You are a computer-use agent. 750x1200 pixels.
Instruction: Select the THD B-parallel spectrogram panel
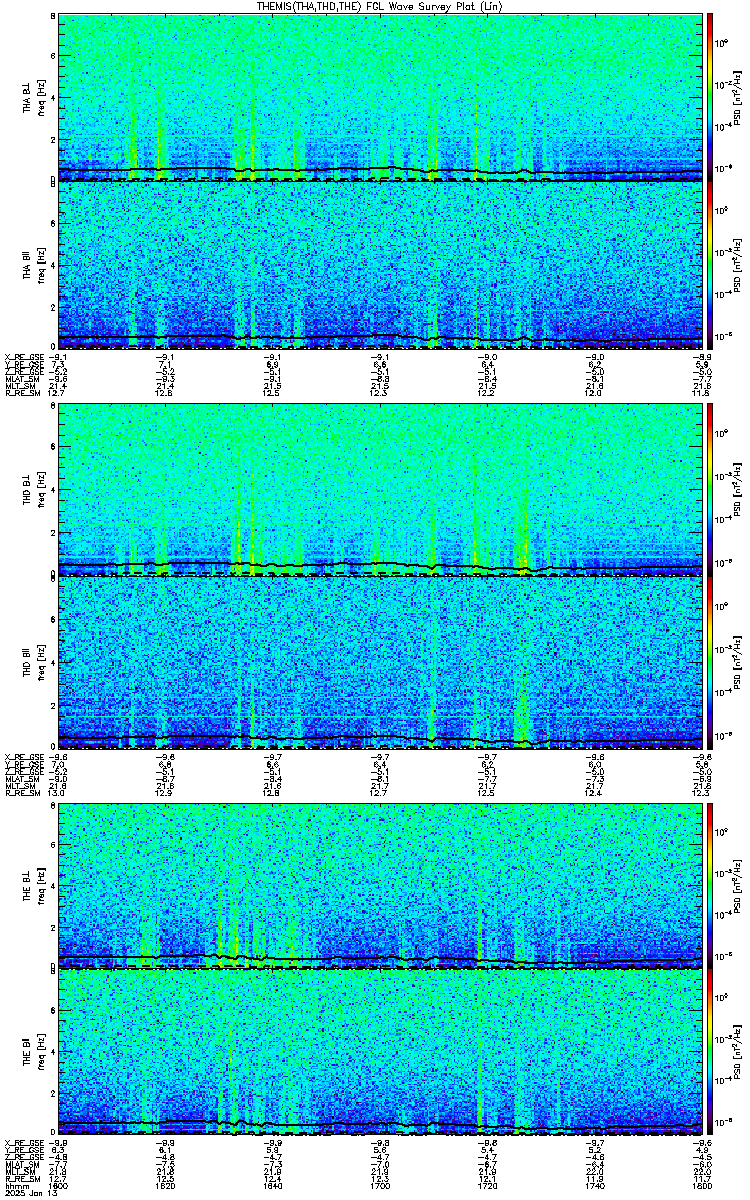[381, 661]
